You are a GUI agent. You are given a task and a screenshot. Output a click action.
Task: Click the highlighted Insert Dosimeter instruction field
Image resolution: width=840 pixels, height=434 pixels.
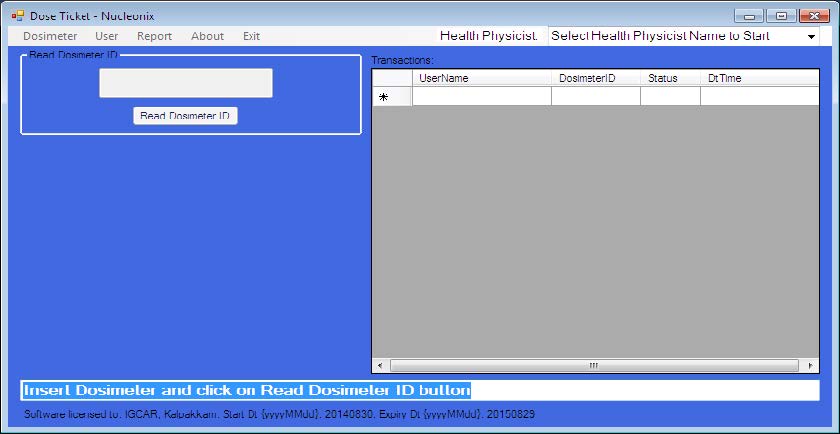[420, 390]
